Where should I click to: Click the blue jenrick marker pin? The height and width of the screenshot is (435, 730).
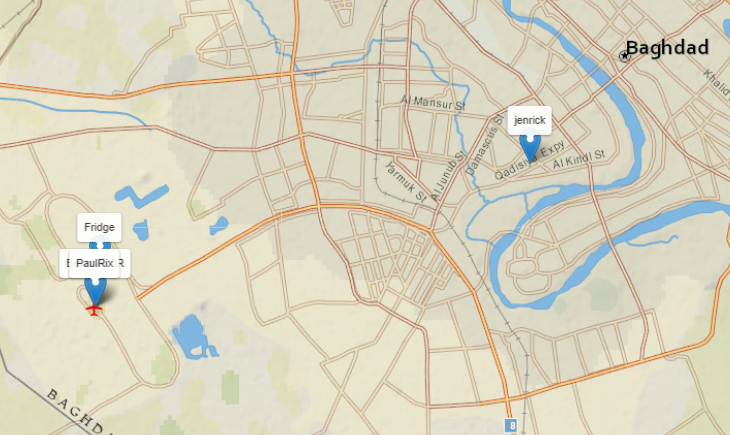[529, 148]
